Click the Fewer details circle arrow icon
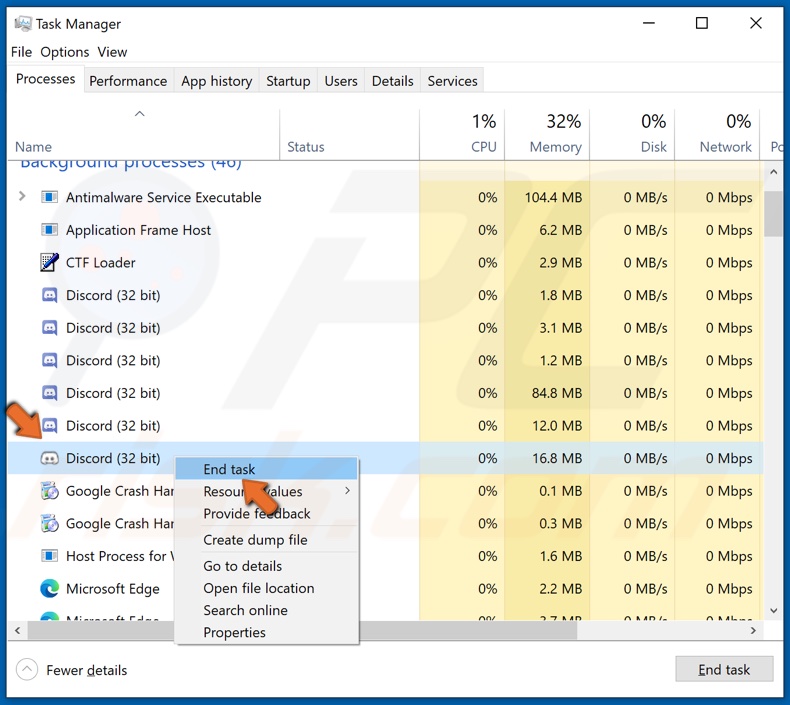Viewport: 790px width, 705px height. (27, 670)
